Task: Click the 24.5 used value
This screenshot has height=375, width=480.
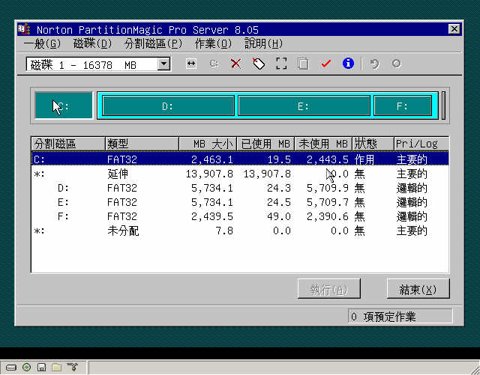Action: (279, 203)
